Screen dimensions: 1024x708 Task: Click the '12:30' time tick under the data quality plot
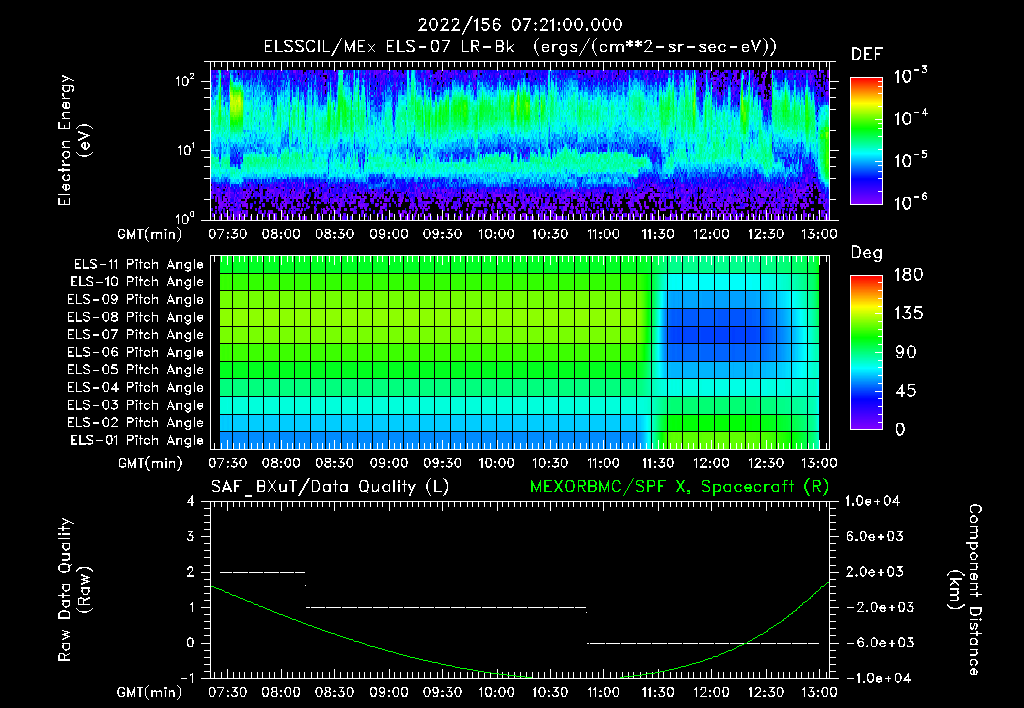tap(765, 693)
